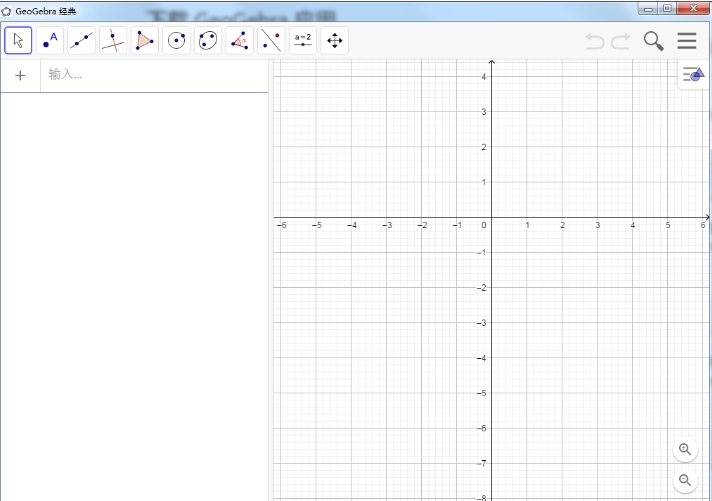This screenshot has width=712, height=501.
Task: Select the Reflect about Line tool
Action: point(271,40)
